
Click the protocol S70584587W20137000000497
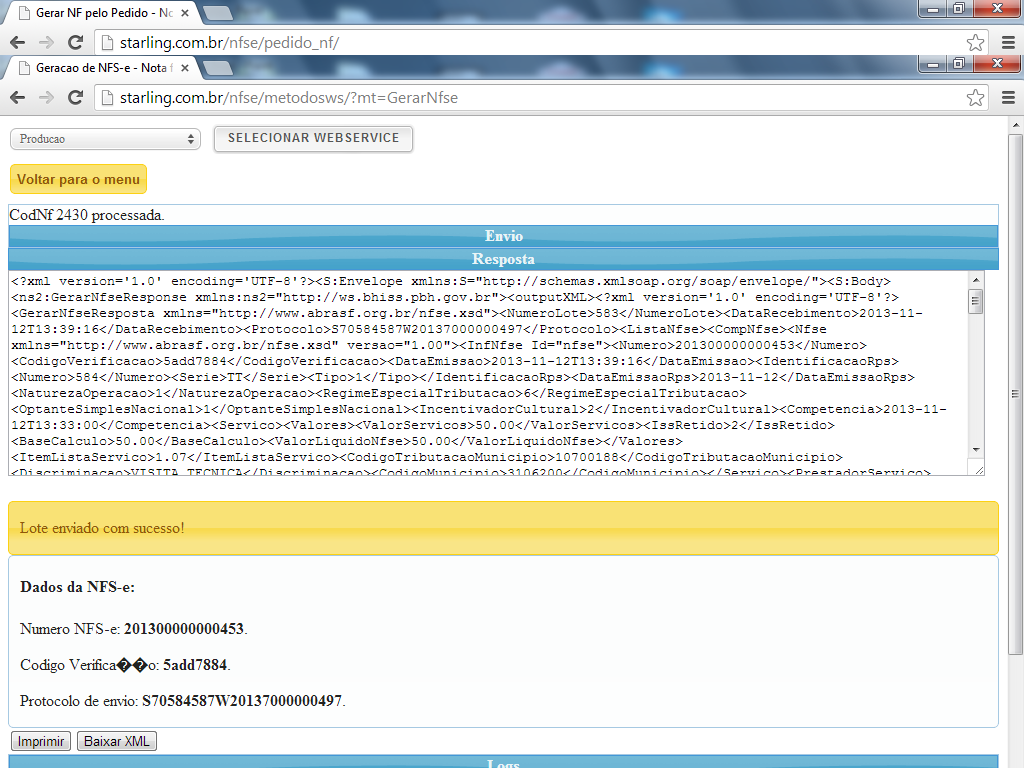point(242,701)
